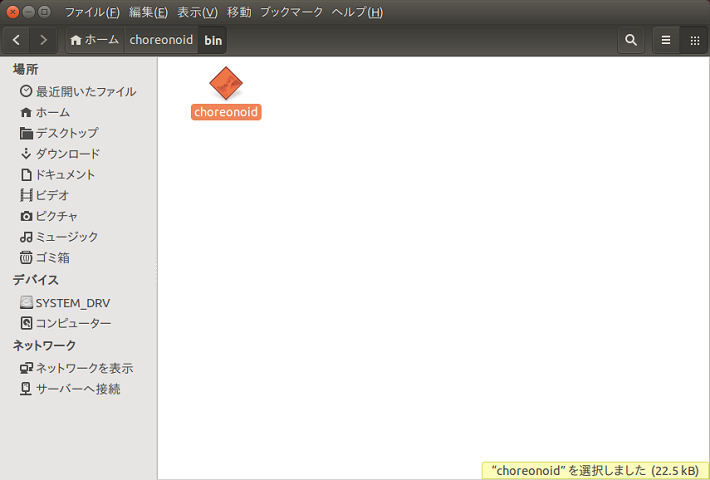Go to ホーム in path bar
The height and width of the screenshot is (480, 710).
(94, 40)
